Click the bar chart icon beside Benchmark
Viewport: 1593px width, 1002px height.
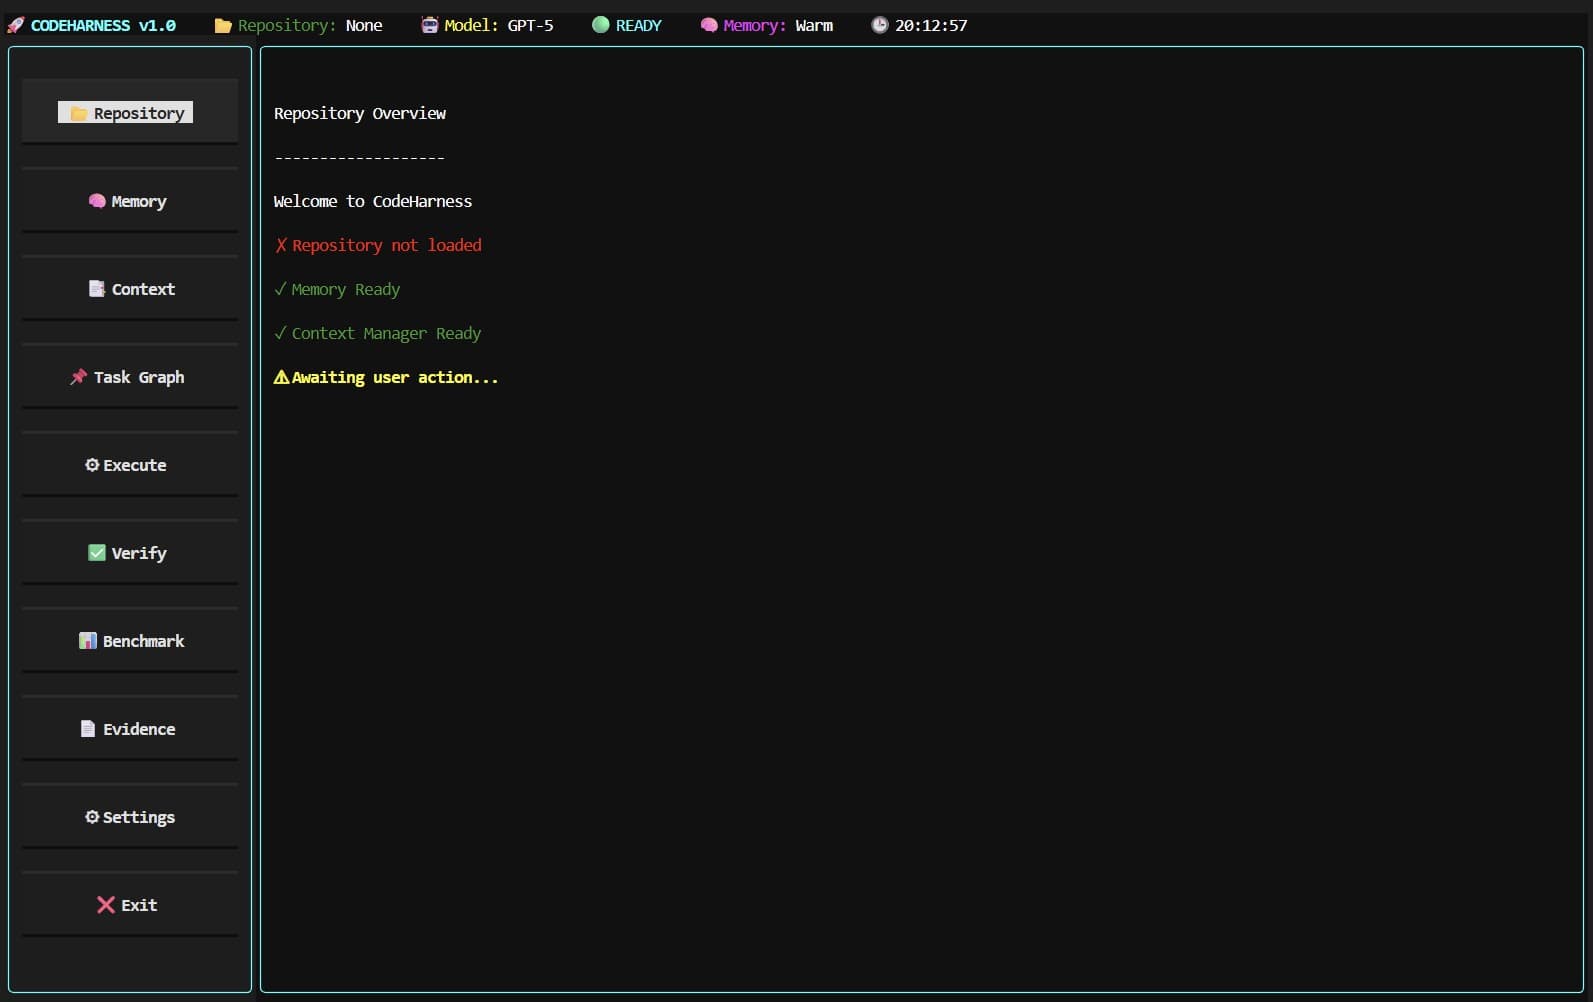tap(88, 641)
